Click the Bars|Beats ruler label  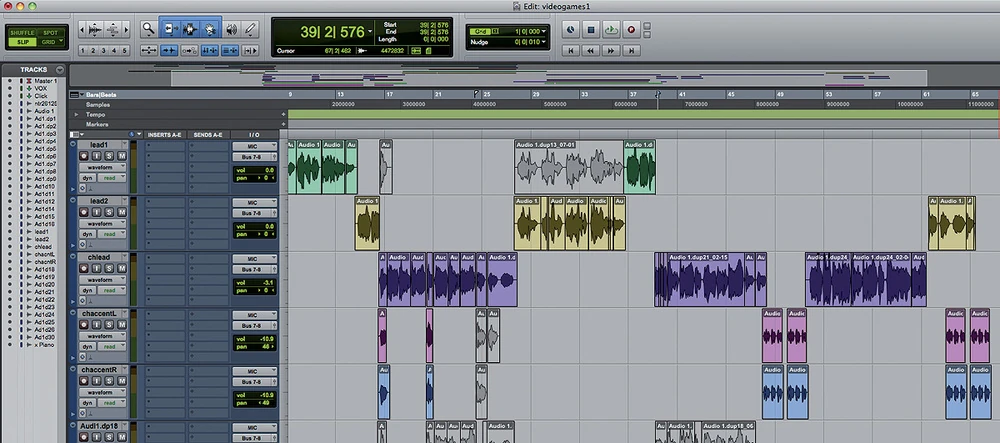(101, 94)
